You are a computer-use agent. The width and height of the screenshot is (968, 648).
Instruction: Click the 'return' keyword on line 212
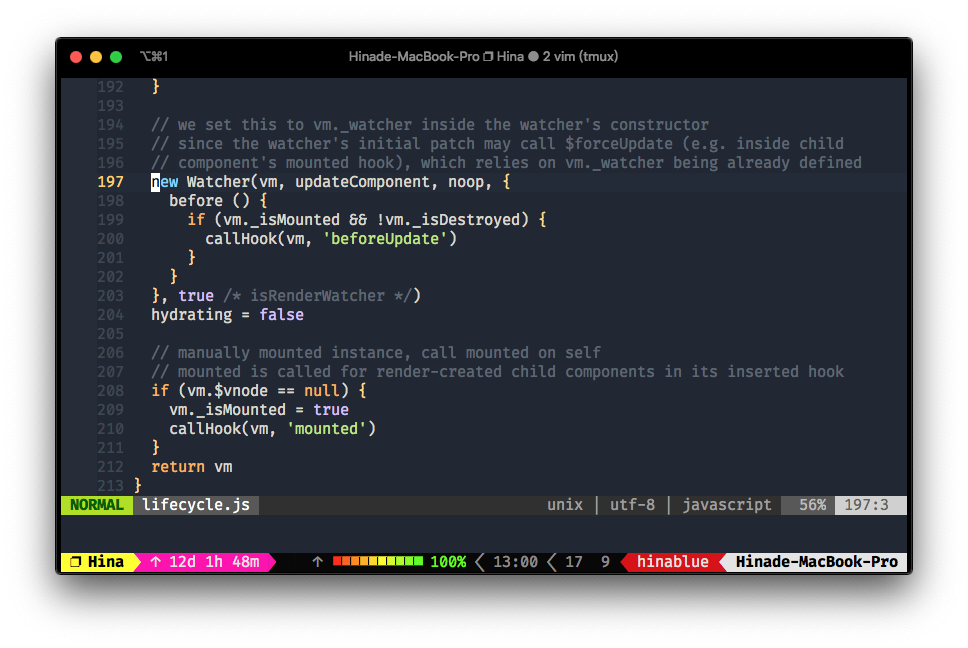tap(178, 467)
